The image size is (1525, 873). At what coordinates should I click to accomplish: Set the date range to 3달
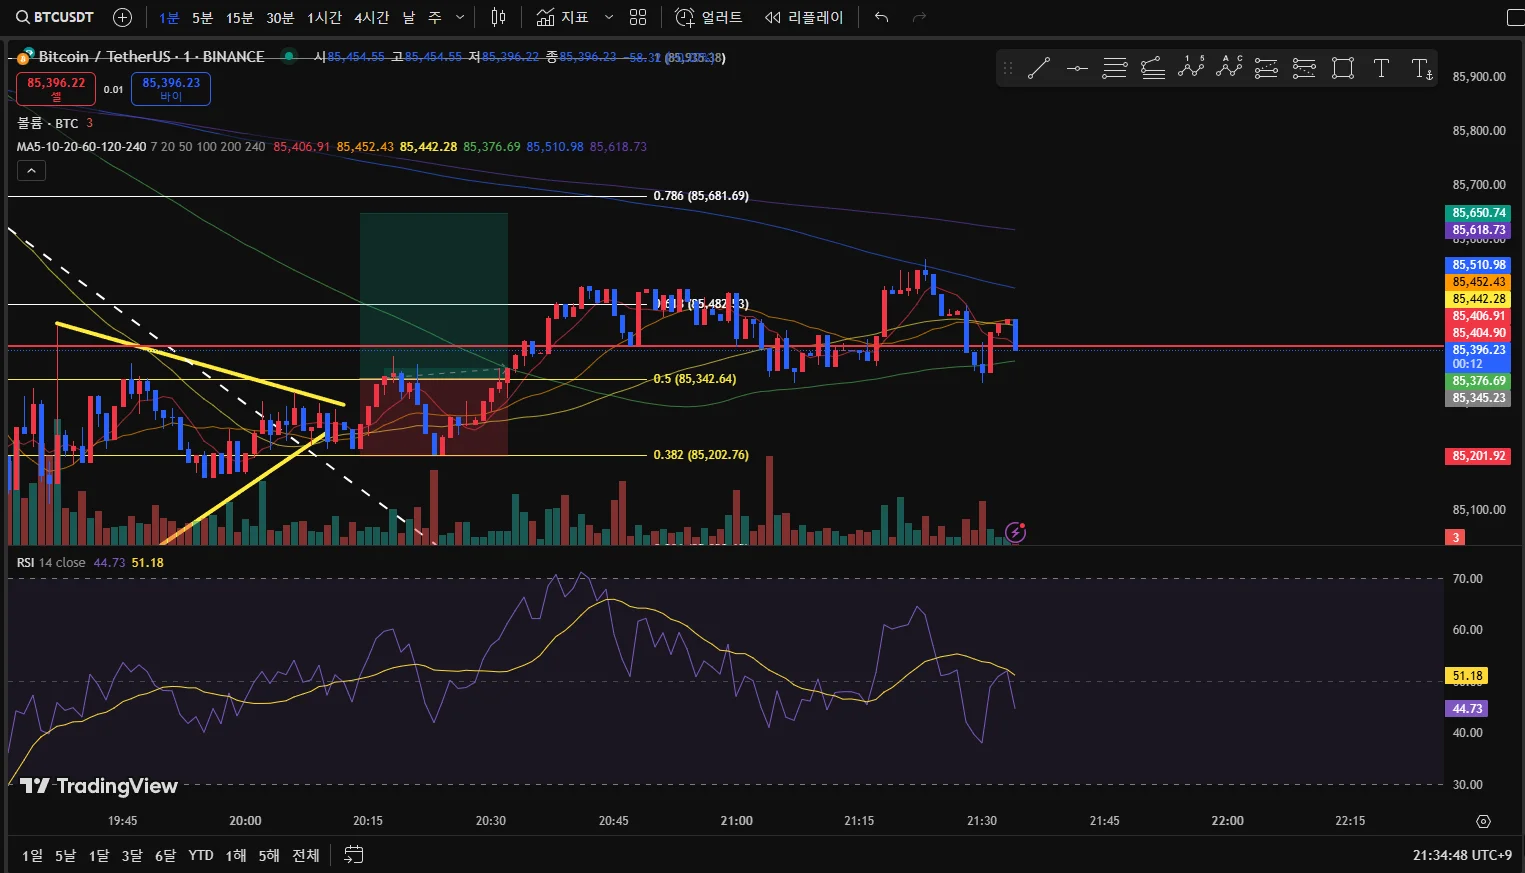tap(132, 855)
